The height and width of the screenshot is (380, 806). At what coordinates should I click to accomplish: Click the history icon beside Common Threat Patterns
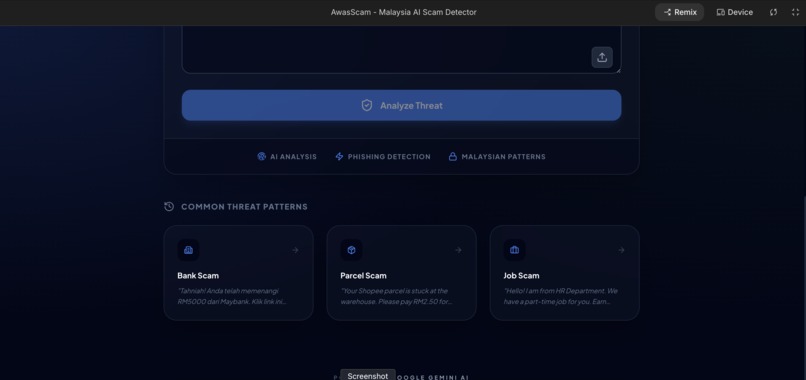[x=169, y=206]
